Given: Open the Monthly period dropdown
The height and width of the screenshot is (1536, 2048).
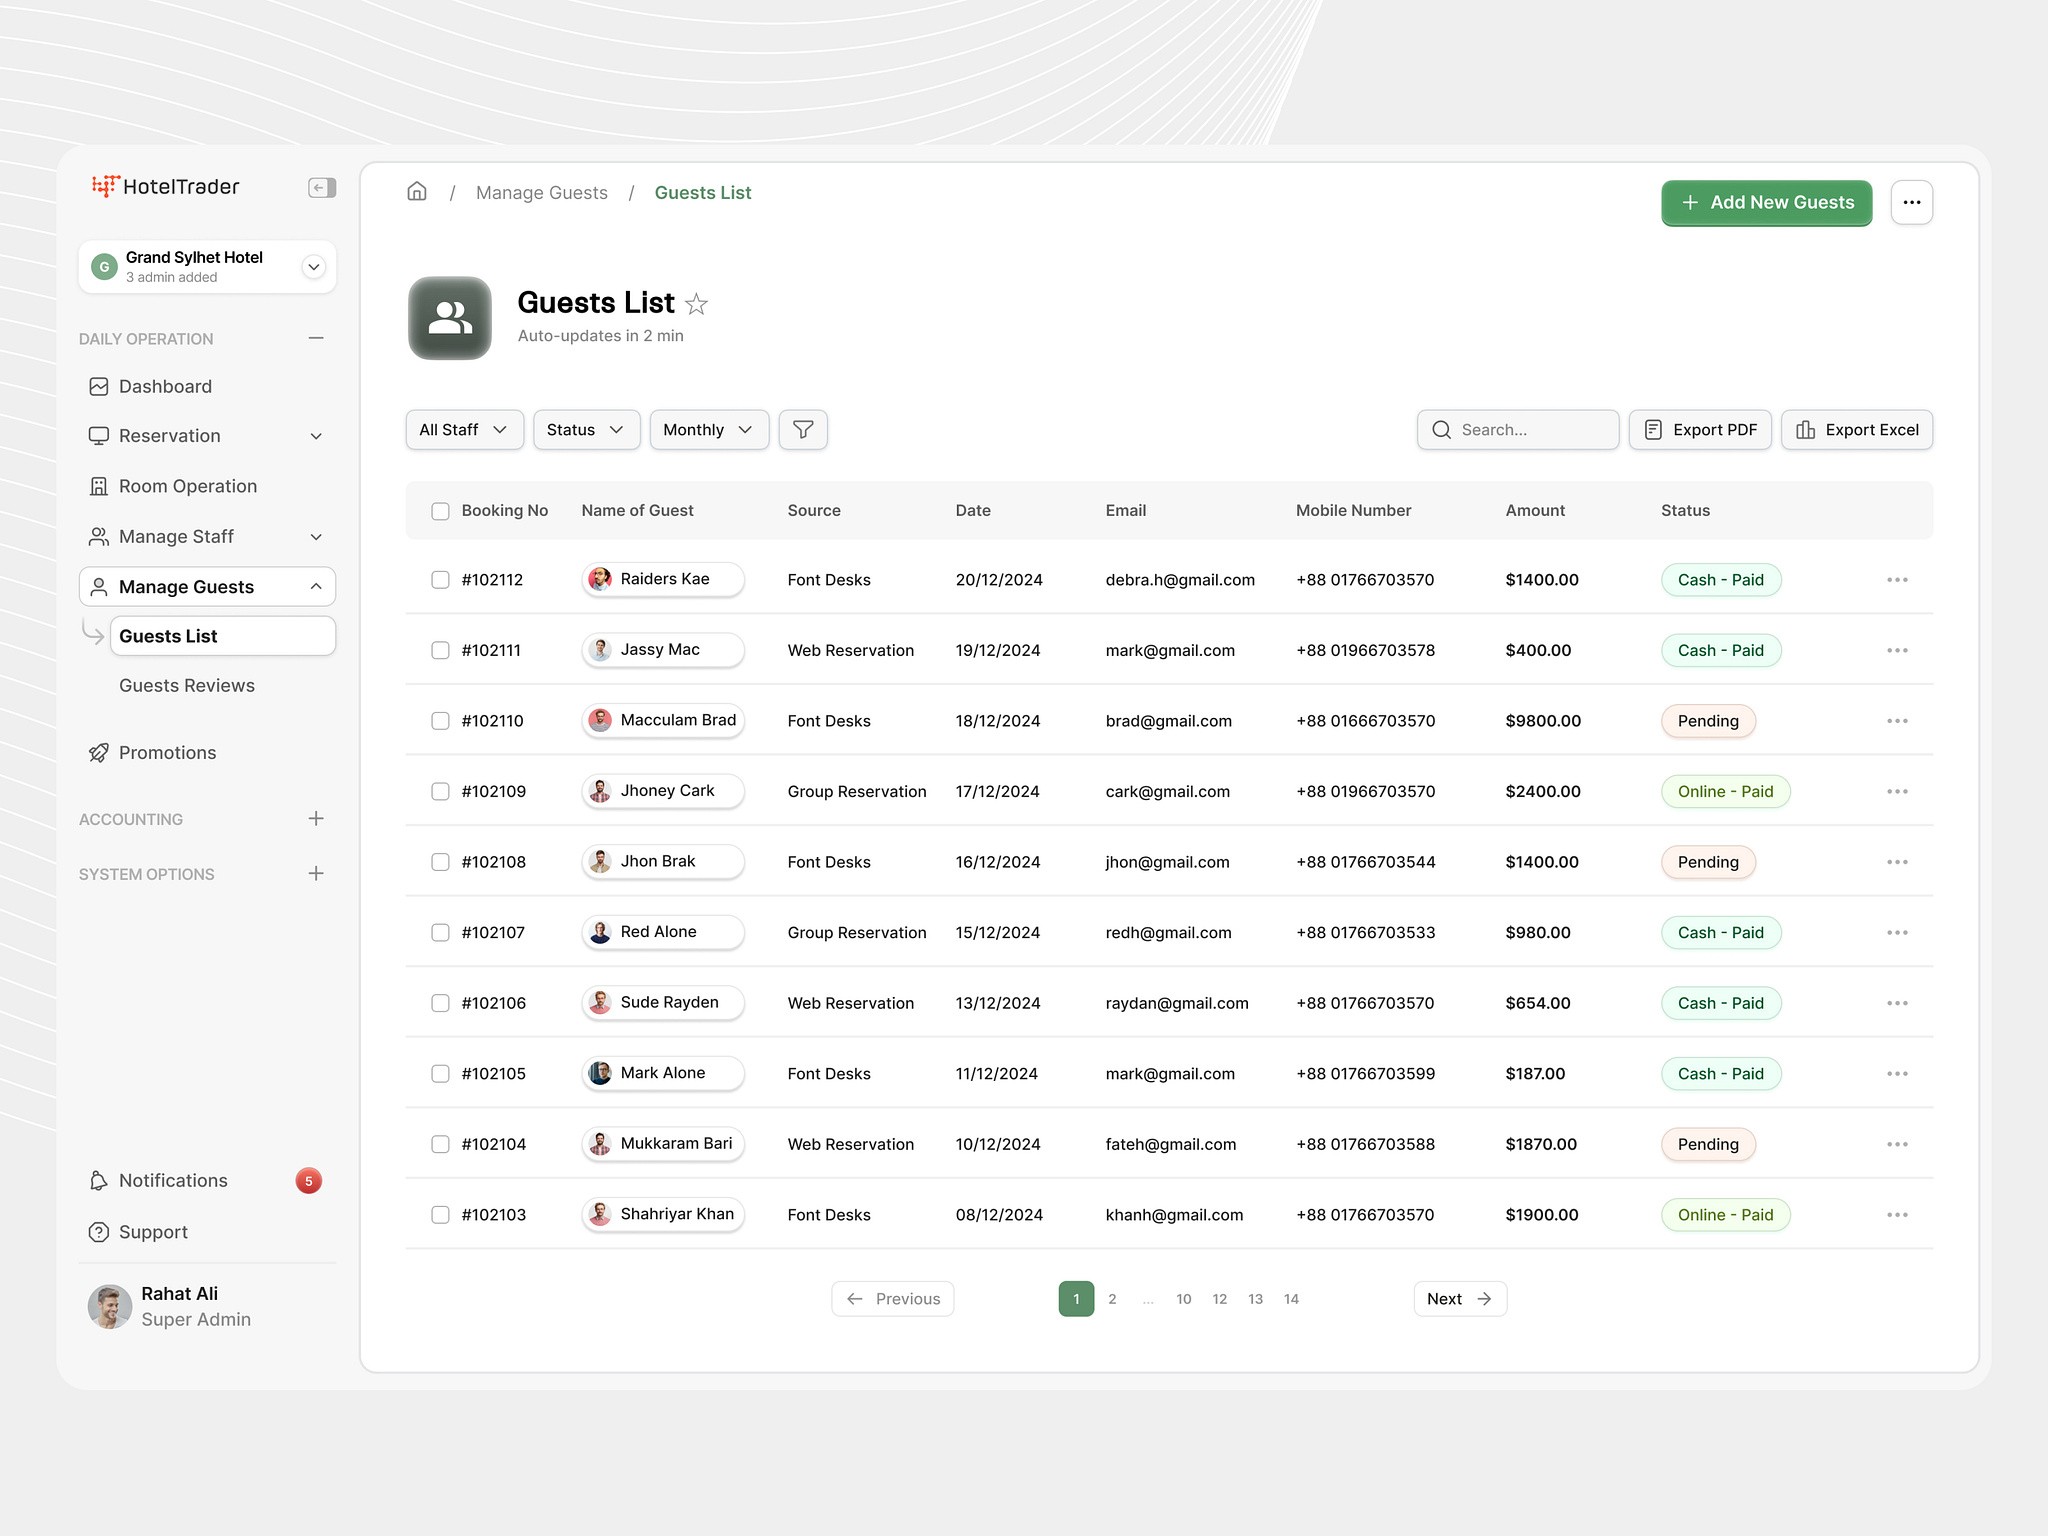Looking at the screenshot, I should [708, 430].
